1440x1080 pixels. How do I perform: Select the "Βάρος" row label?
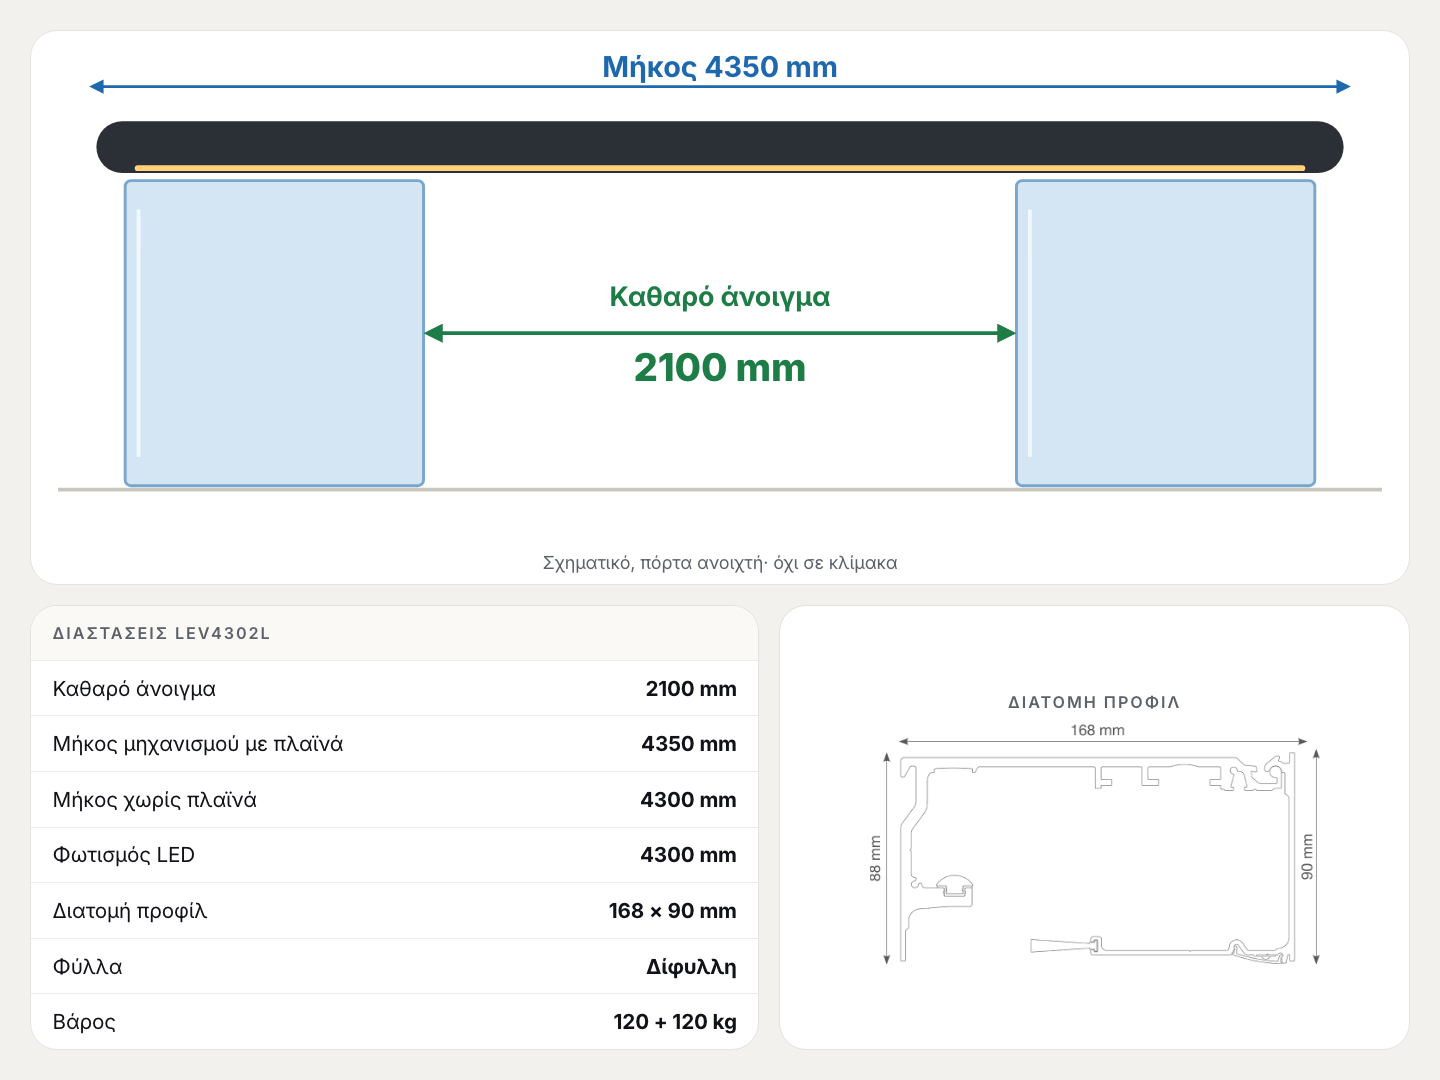[84, 1022]
